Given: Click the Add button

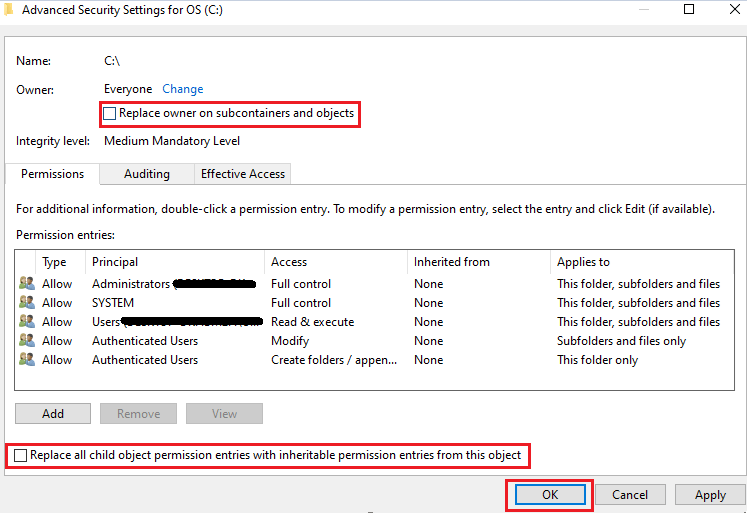Looking at the screenshot, I should pos(53,413).
